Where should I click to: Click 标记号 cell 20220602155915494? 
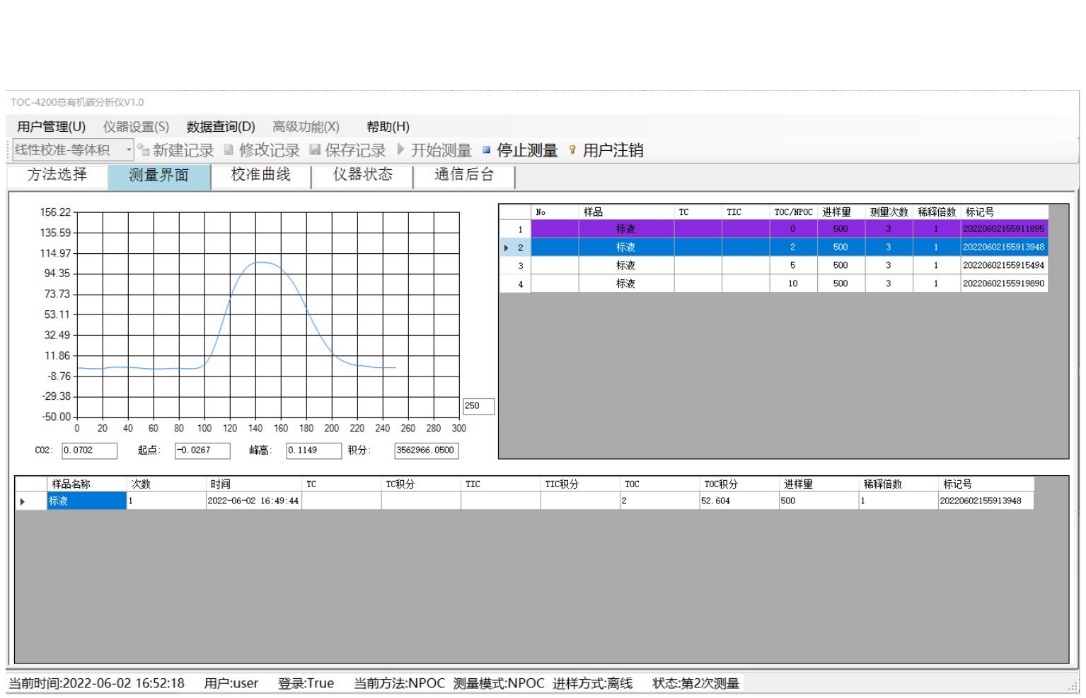coord(1004,265)
